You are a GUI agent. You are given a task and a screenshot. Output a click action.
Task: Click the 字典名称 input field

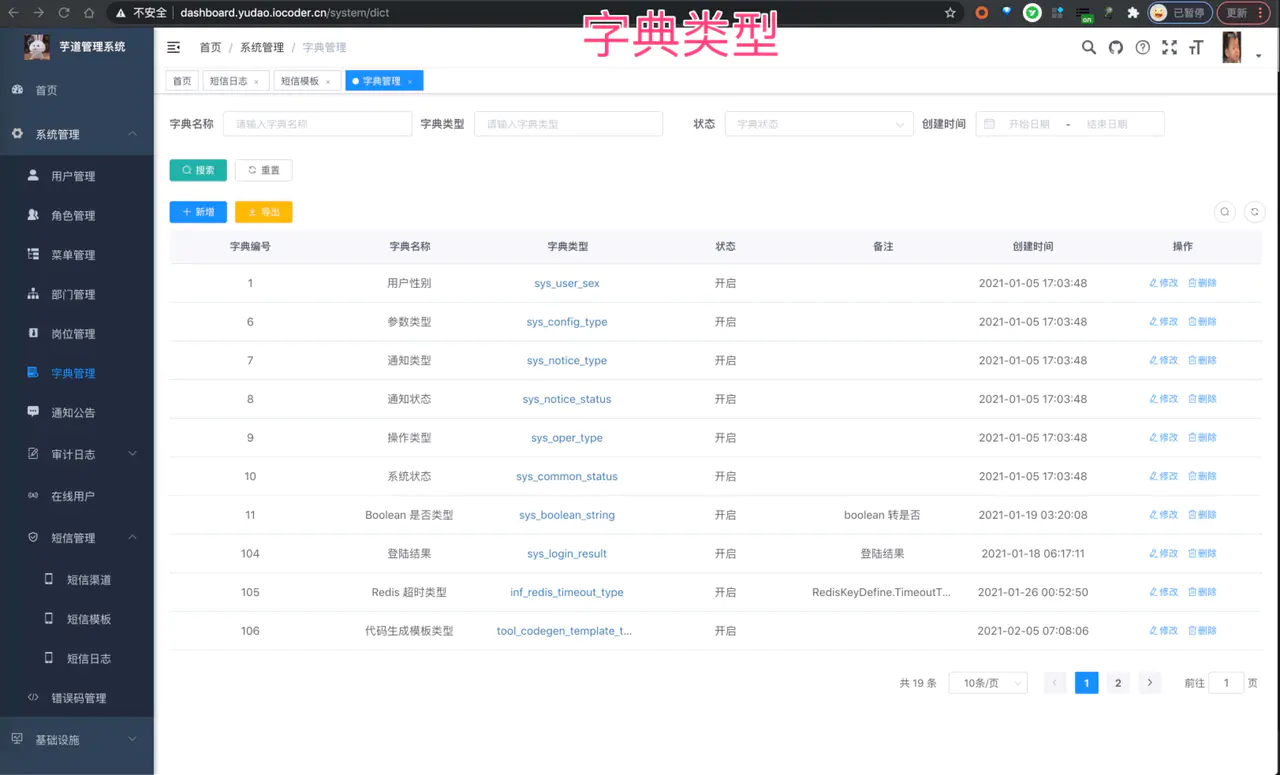pyautogui.click(x=317, y=124)
